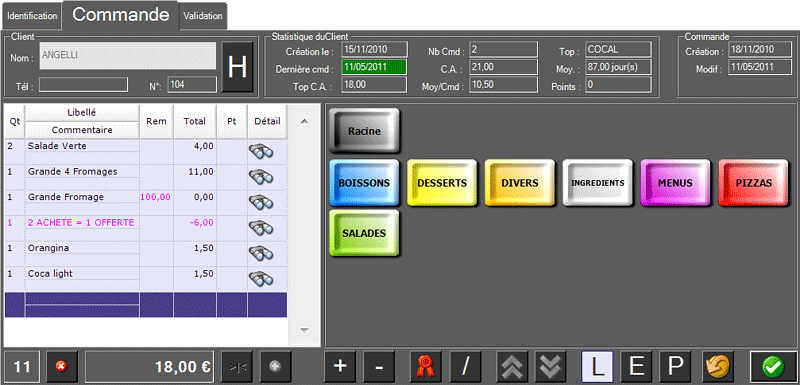Click the Qt column header
This screenshot has width=800, height=385.
pyautogui.click(x=15, y=121)
